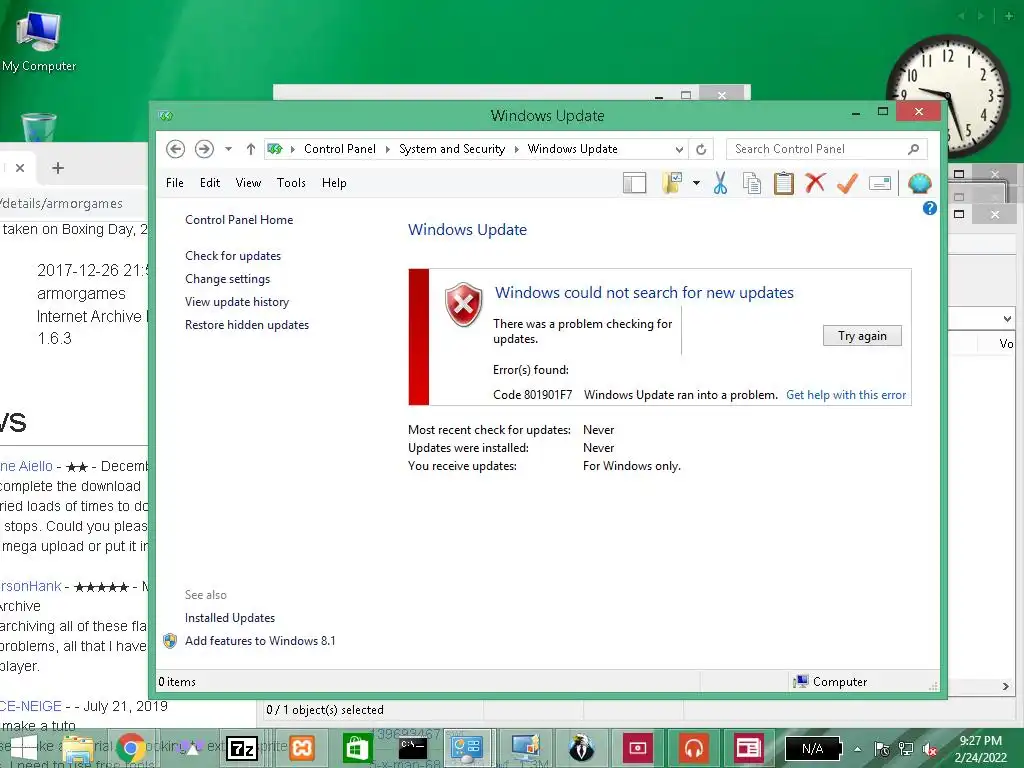Image resolution: width=1024 pixels, height=768 pixels.
Task: Open the recent locations dropdown arrow
Action: pos(229,149)
